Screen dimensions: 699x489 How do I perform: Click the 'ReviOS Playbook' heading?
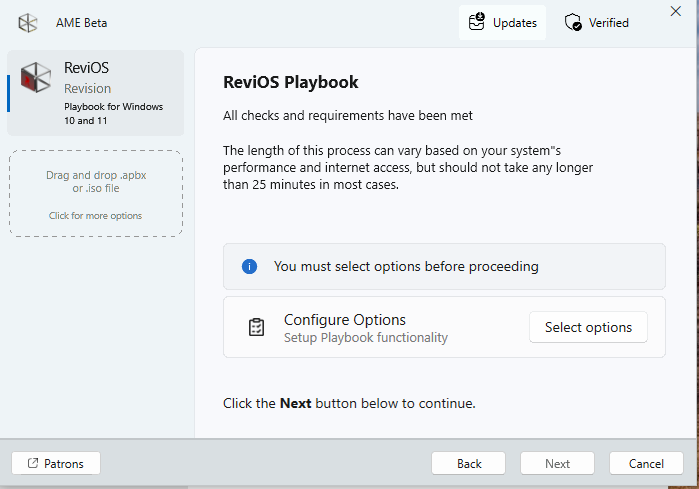291,82
